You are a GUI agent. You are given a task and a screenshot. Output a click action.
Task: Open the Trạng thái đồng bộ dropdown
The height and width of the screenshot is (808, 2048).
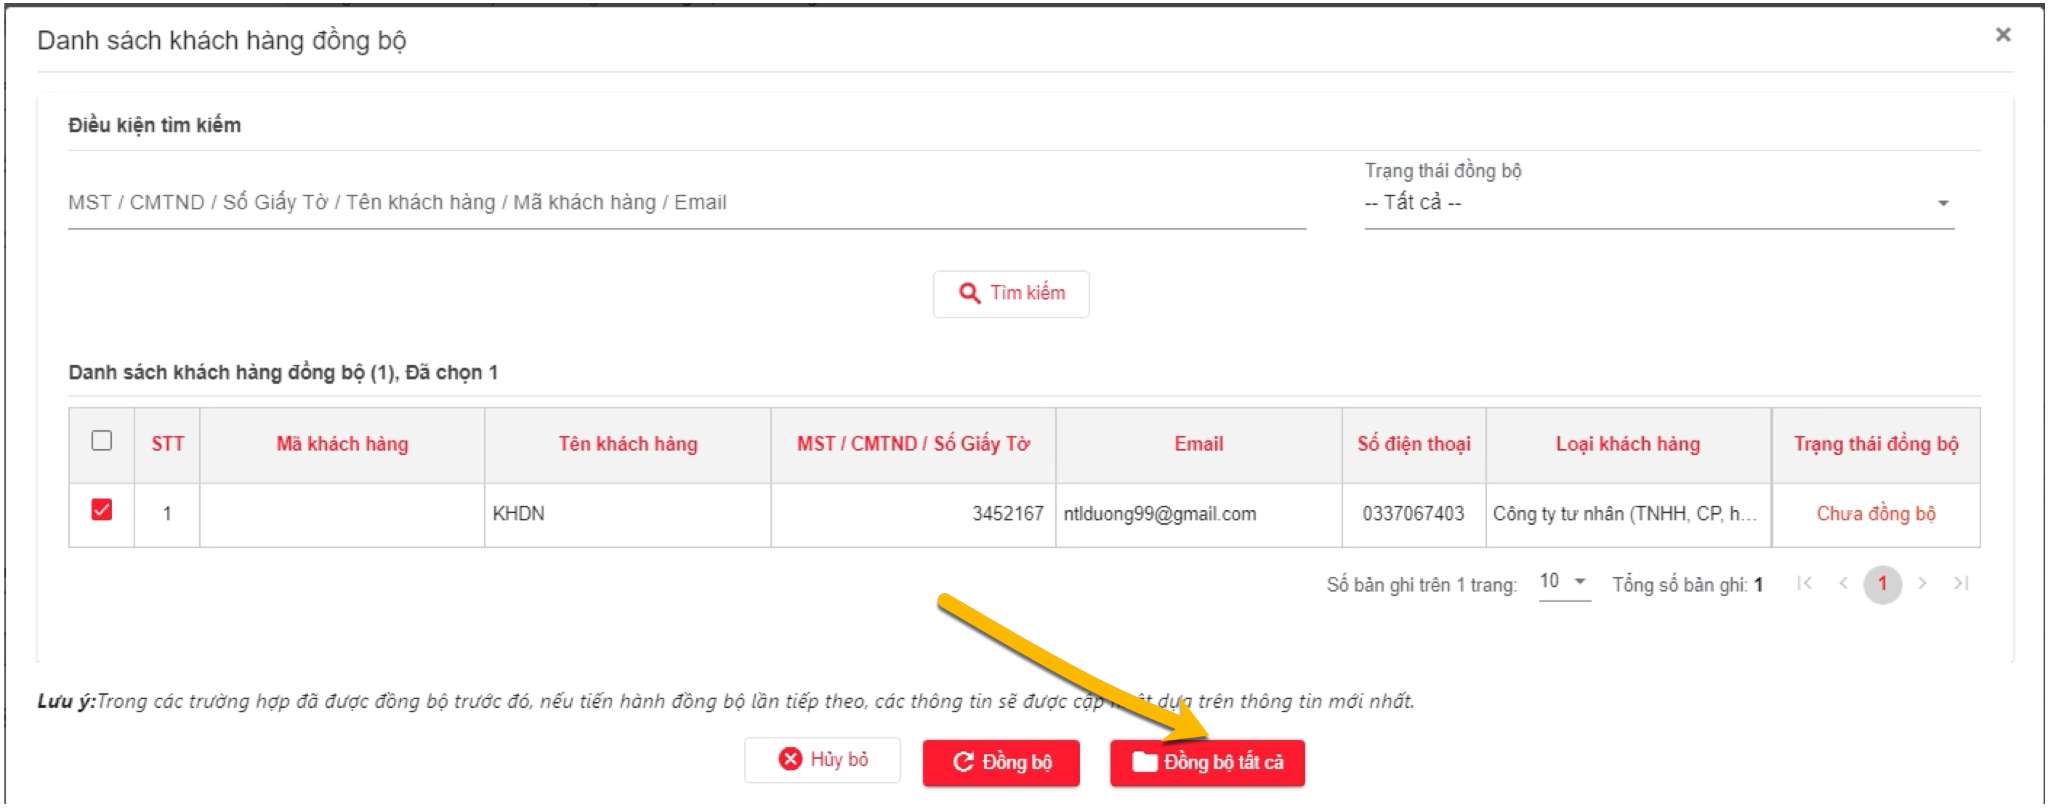coord(1659,203)
